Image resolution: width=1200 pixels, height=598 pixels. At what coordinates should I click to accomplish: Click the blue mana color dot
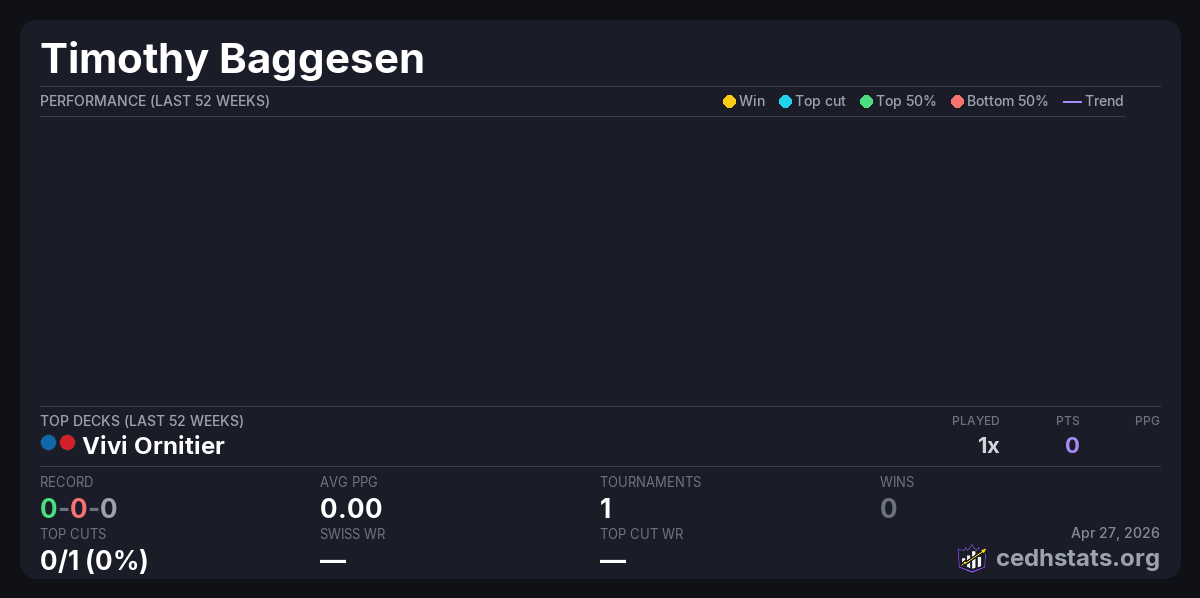click(x=49, y=442)
